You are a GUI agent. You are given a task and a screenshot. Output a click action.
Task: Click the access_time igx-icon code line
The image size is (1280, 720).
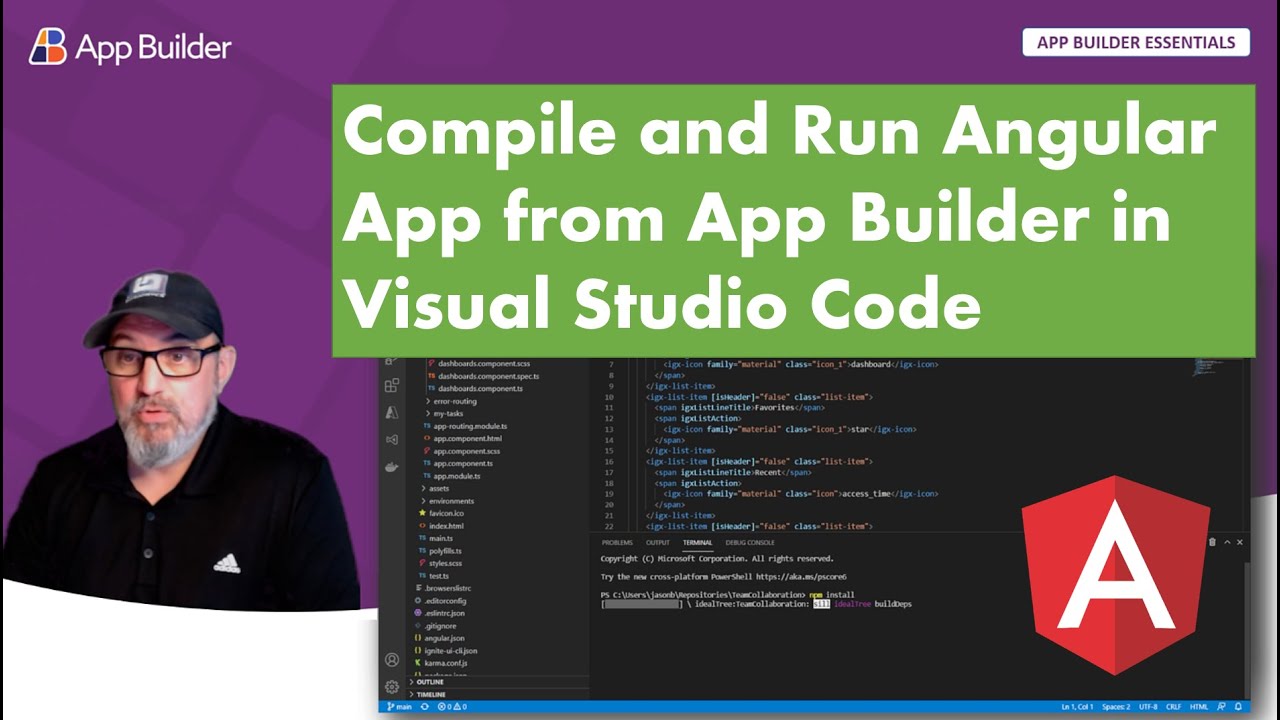tap(800, 494)
